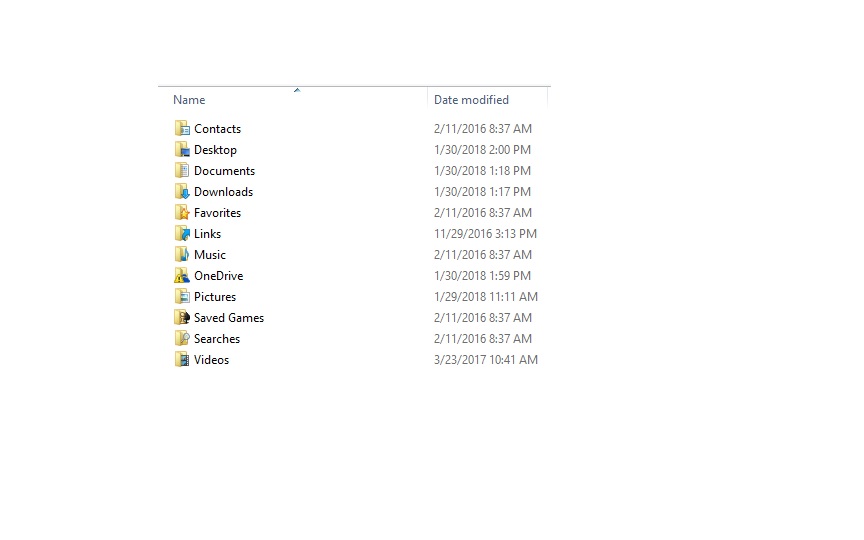Click the Pictures folder icon
The height and width of the screenshot is (540, 864).
coord(182,296)
